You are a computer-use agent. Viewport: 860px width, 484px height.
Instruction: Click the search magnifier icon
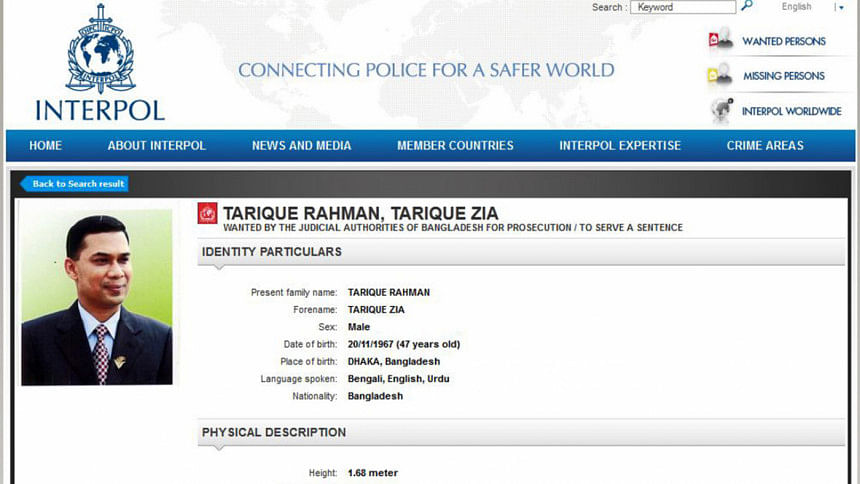point(746,7)
